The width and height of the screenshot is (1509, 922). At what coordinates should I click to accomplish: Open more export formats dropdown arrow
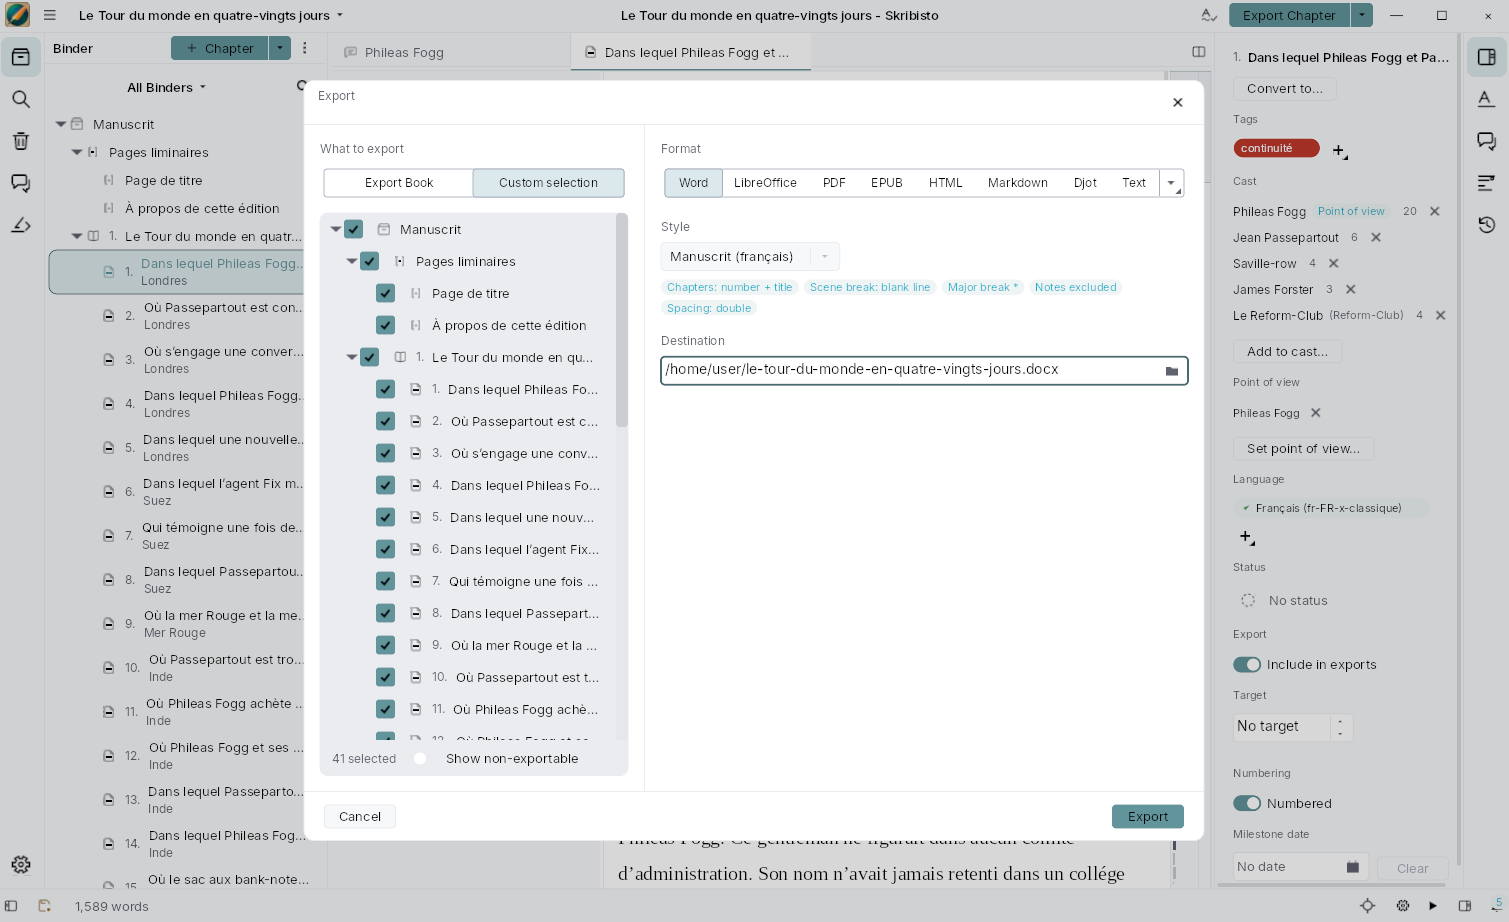point(1172,183)
